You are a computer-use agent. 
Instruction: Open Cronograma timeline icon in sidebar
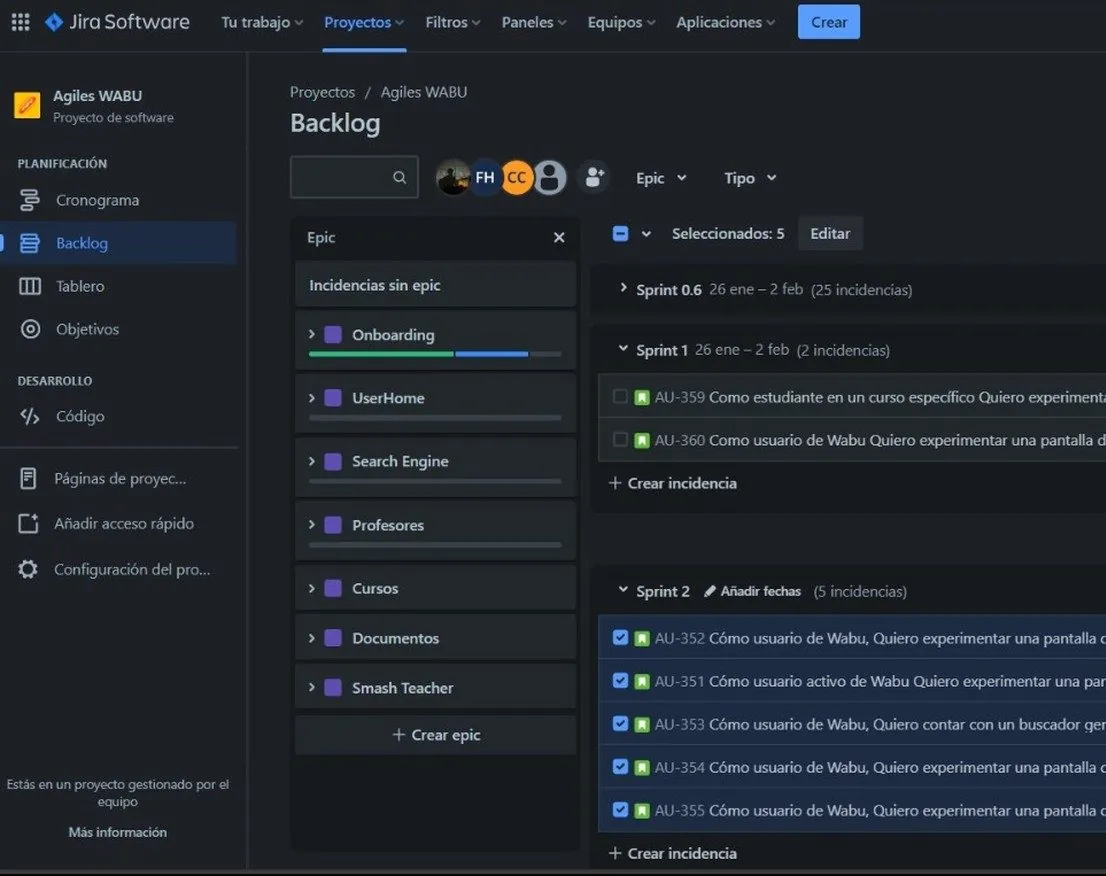30,200
